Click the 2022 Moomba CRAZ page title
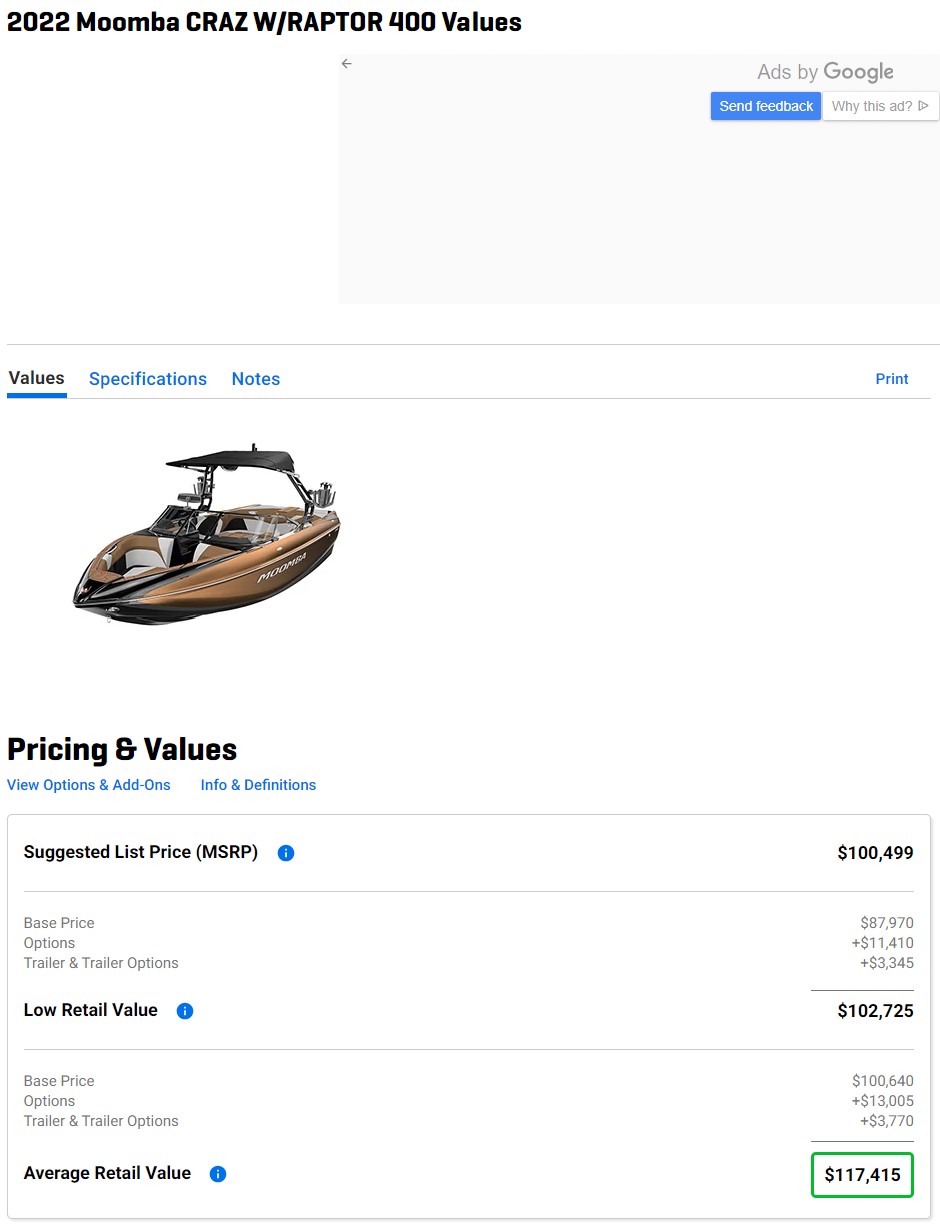 tap(264, 21)
